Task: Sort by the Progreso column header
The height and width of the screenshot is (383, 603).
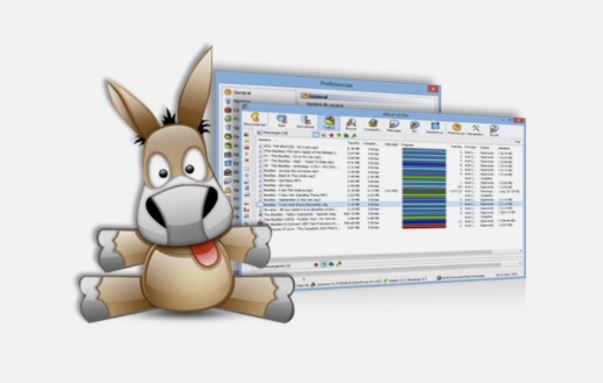Action: [408, 145]
